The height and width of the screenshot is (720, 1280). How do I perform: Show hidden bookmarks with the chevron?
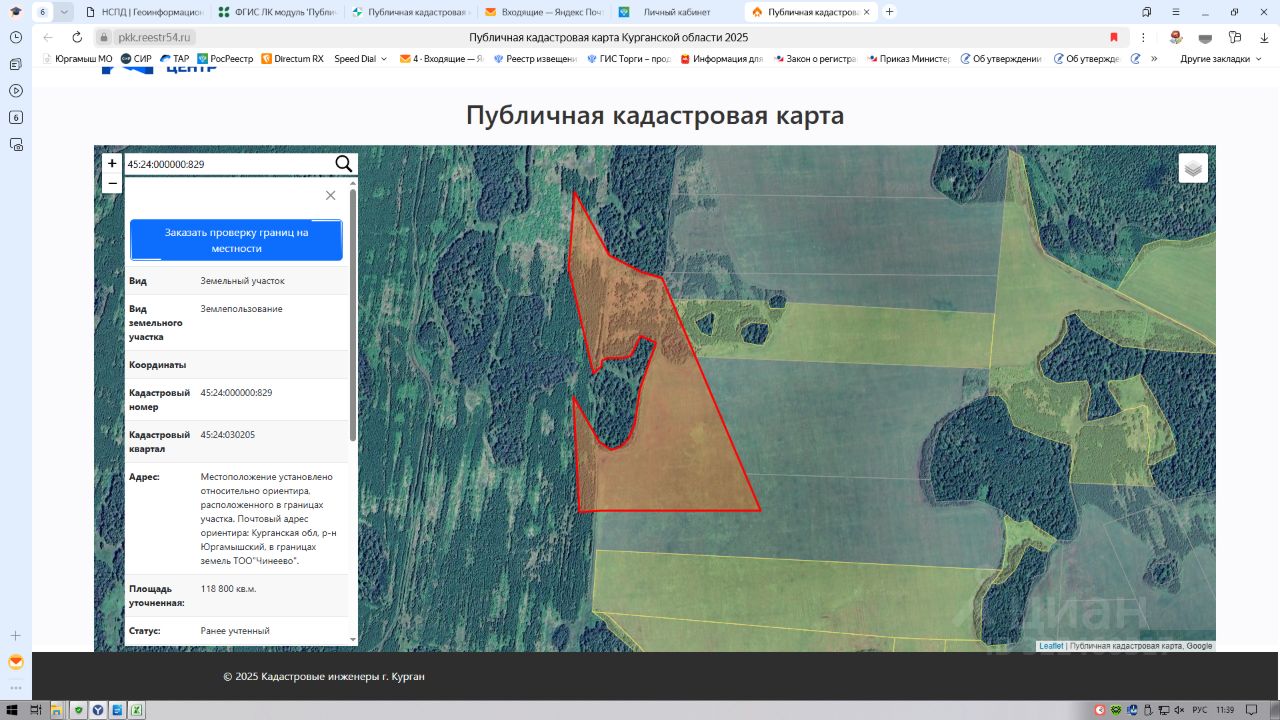click(1154, 59)
